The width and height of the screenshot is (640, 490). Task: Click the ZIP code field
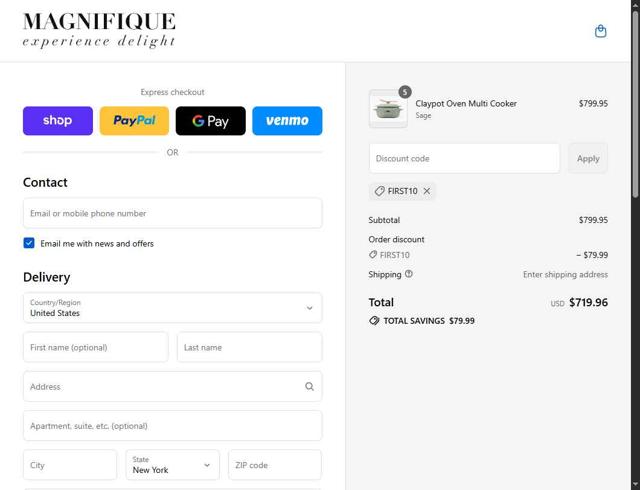coord(275,465)
